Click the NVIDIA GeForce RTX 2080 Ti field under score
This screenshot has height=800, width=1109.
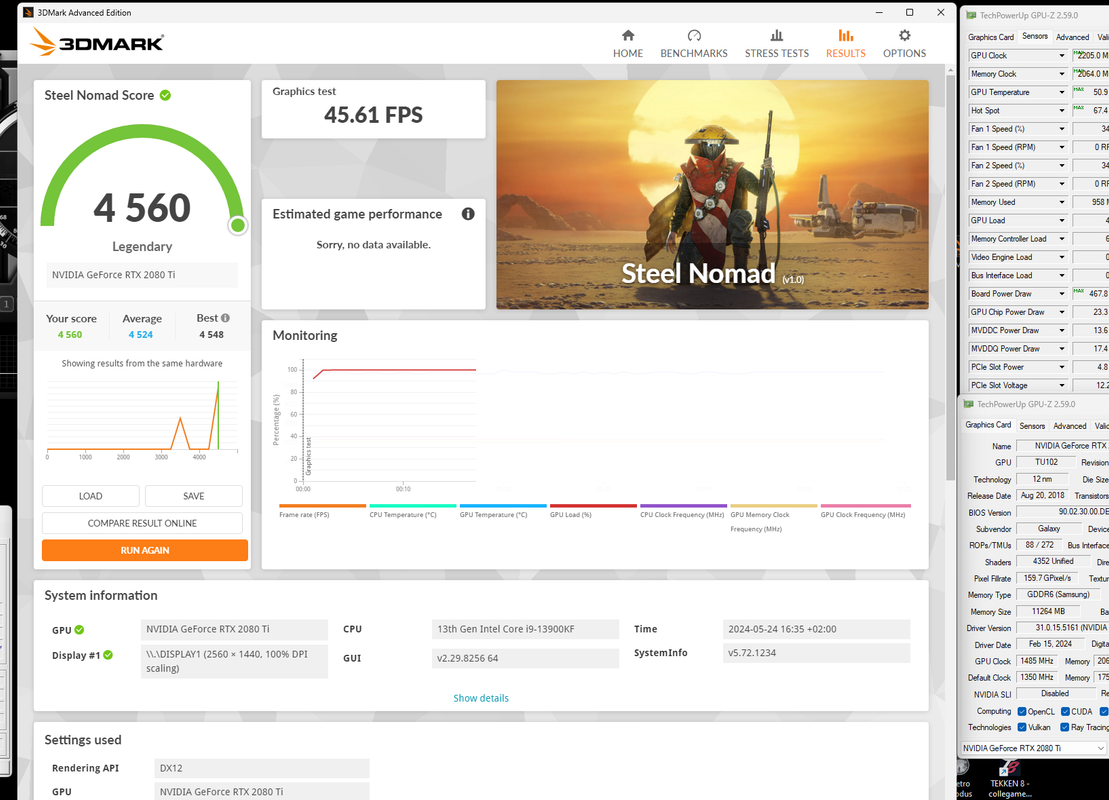pos(142,274)
